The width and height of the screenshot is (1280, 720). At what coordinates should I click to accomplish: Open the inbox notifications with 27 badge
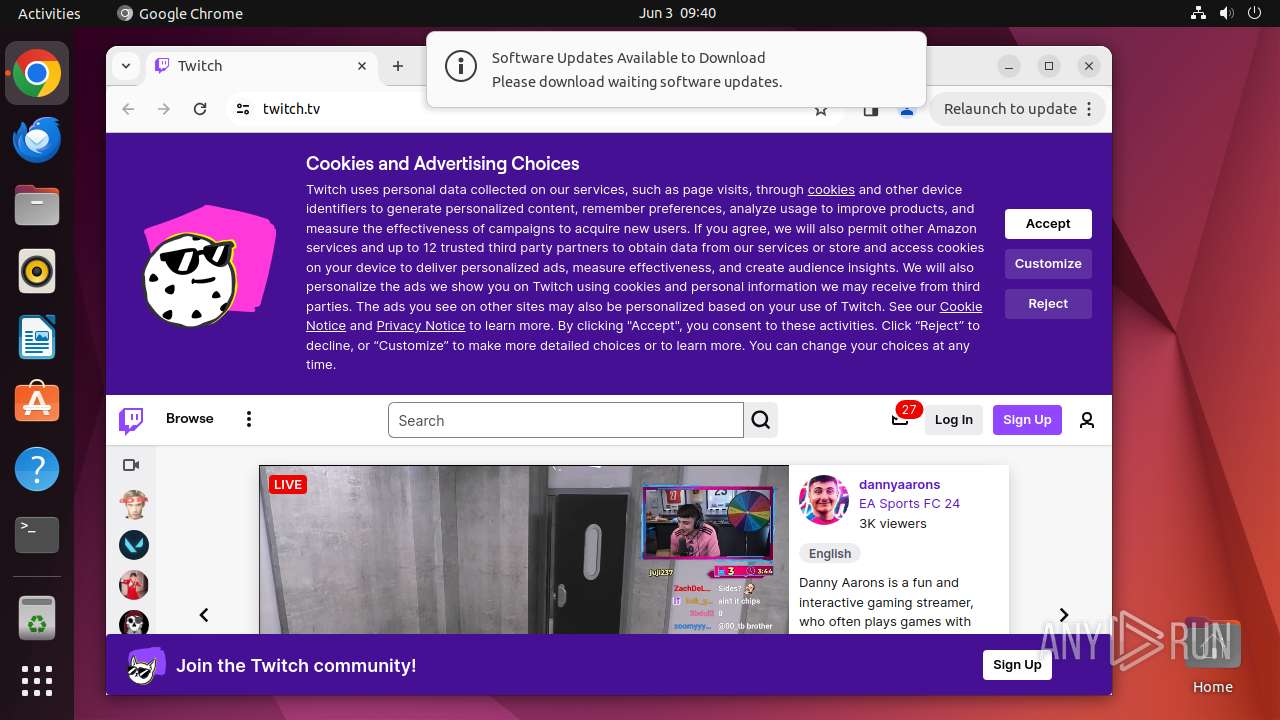click(x=901, y=419)
